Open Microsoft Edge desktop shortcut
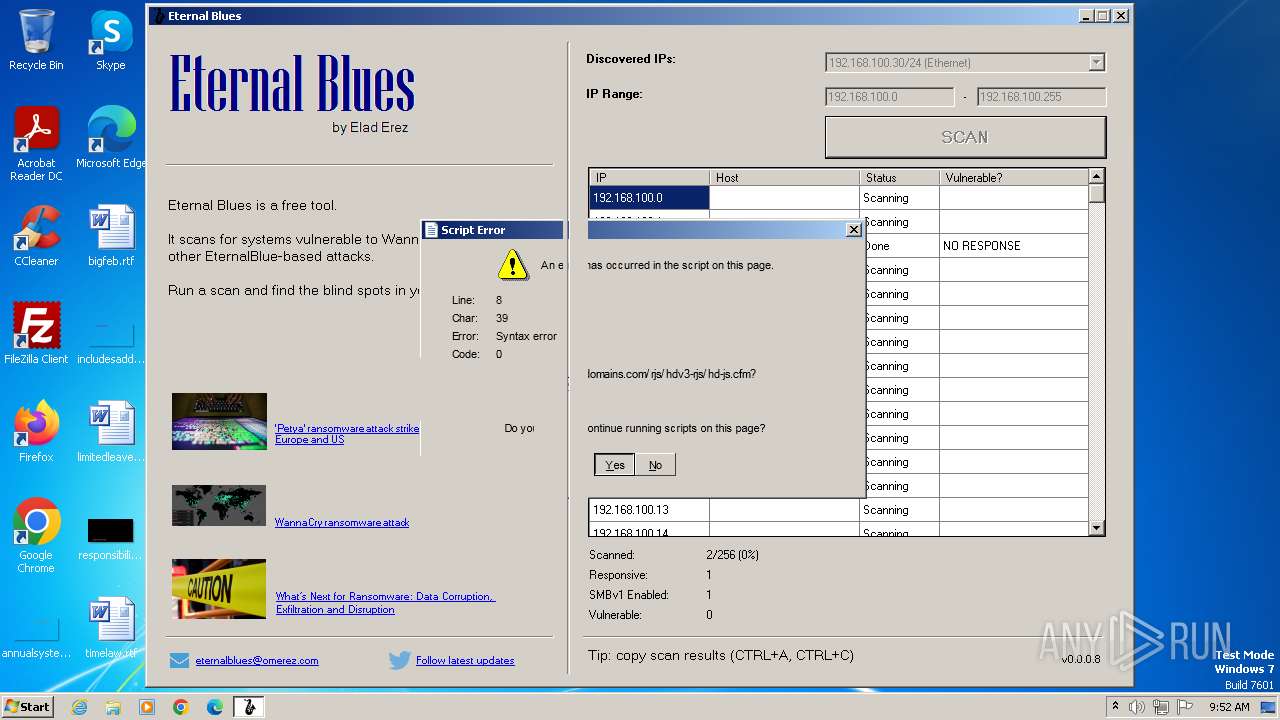The image size is (1280, 720). (110, 138)
